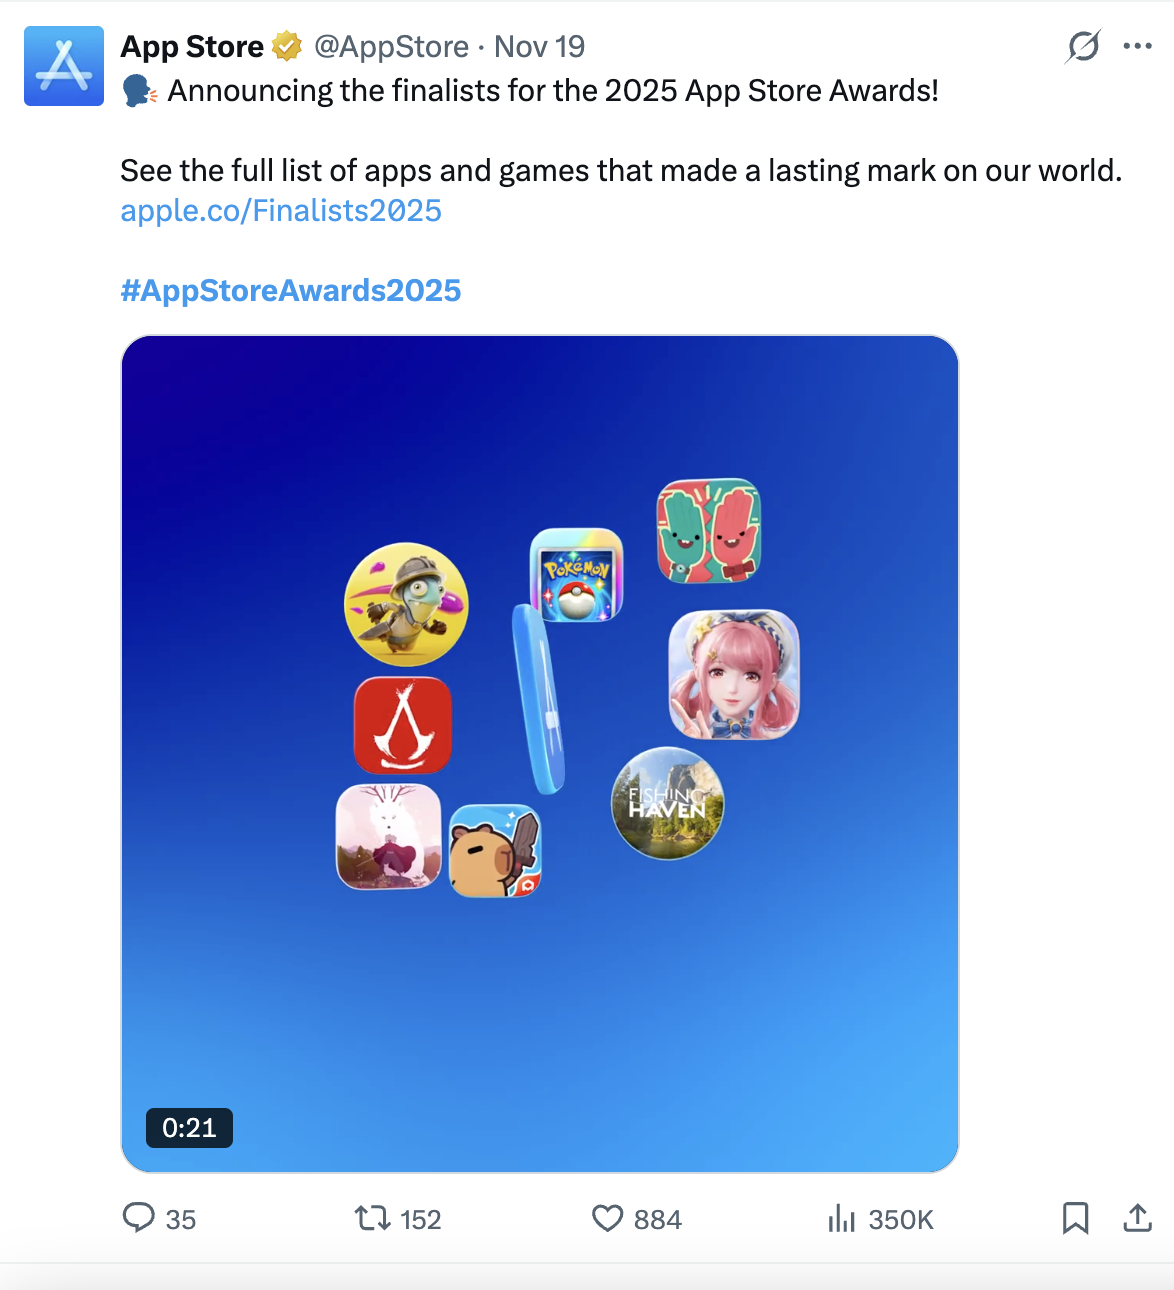Screen dimensions: 1174x1290
Task: Click the Pokémon app icon in video
Action: pyautogui.click(x=576, y=575)
